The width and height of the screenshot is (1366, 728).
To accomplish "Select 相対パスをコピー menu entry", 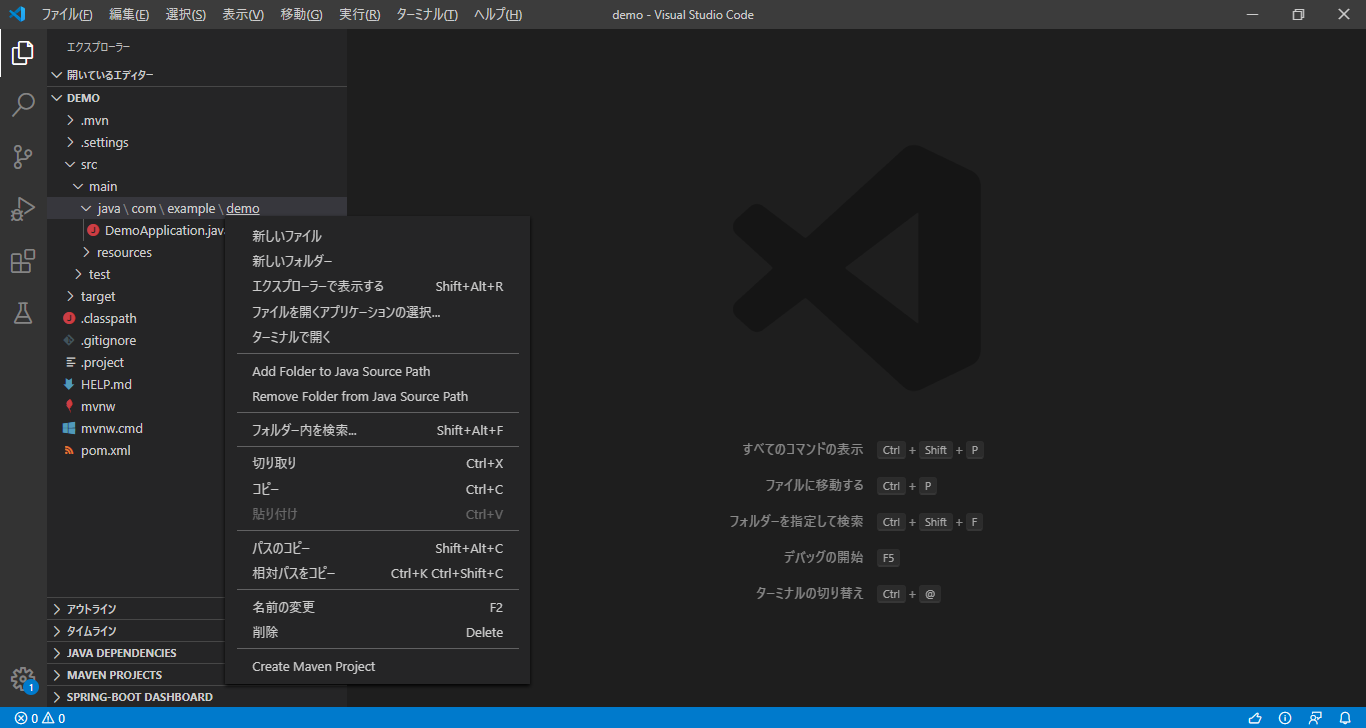I will tap(377, 573).
